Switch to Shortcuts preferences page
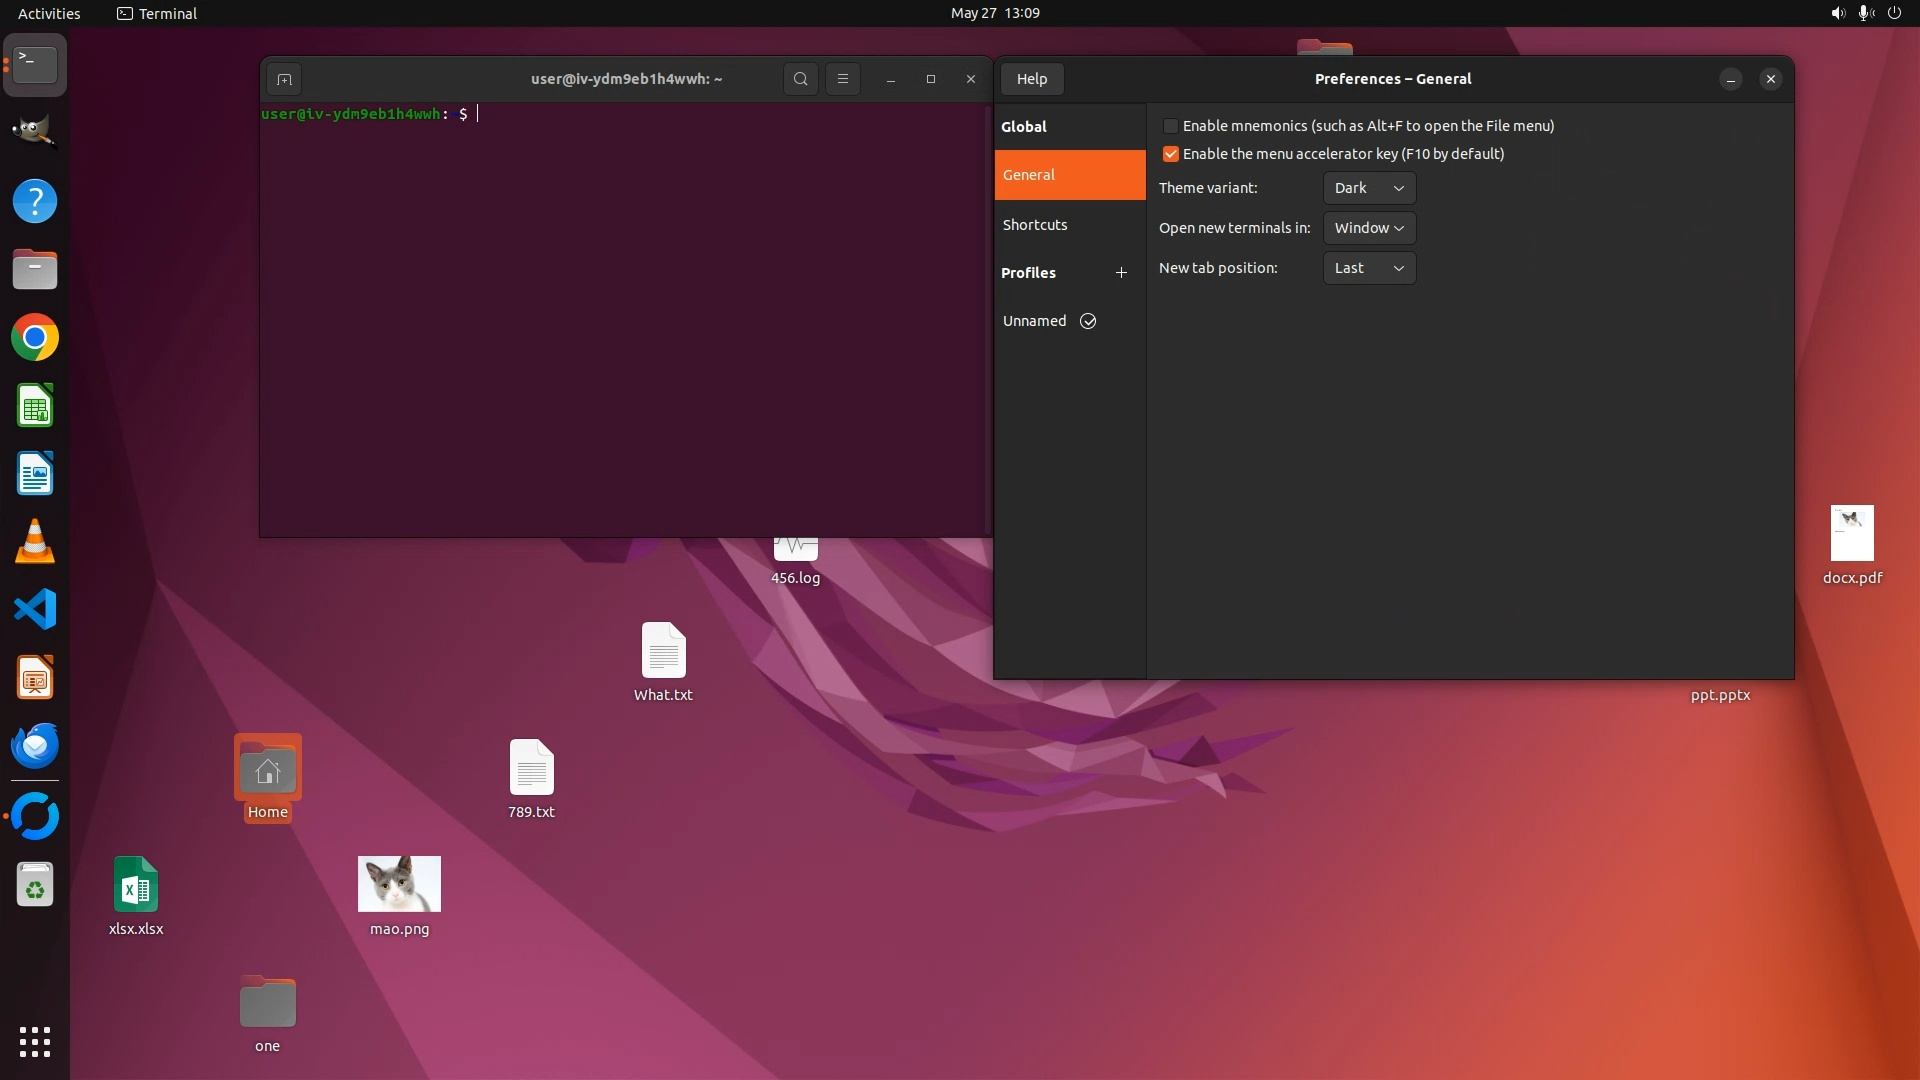The image size is (1920, 1080). point(1035,225)
